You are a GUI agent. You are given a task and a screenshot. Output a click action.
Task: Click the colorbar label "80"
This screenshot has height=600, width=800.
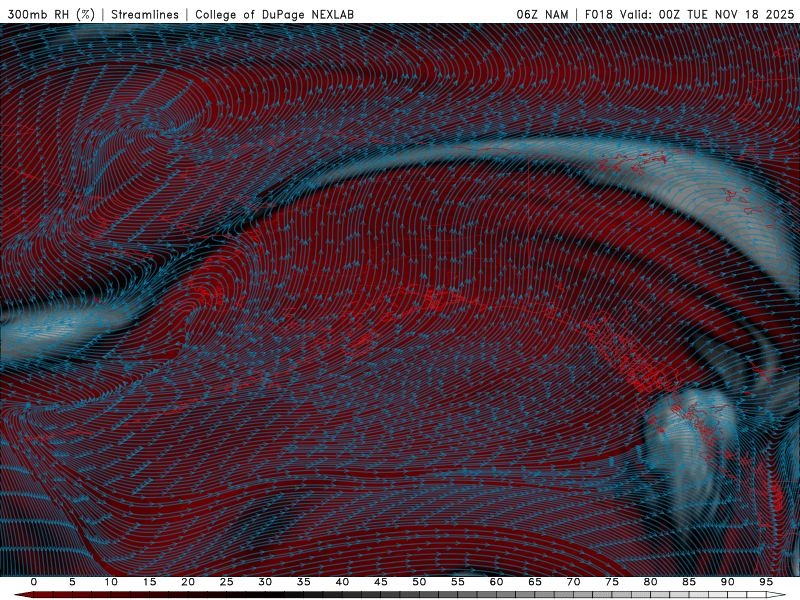650,582
